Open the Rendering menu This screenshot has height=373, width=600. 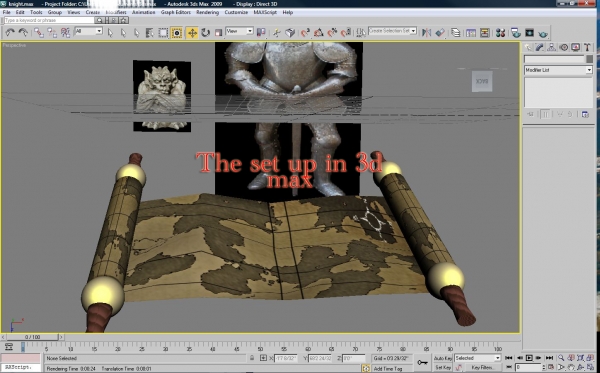(207, 12)
